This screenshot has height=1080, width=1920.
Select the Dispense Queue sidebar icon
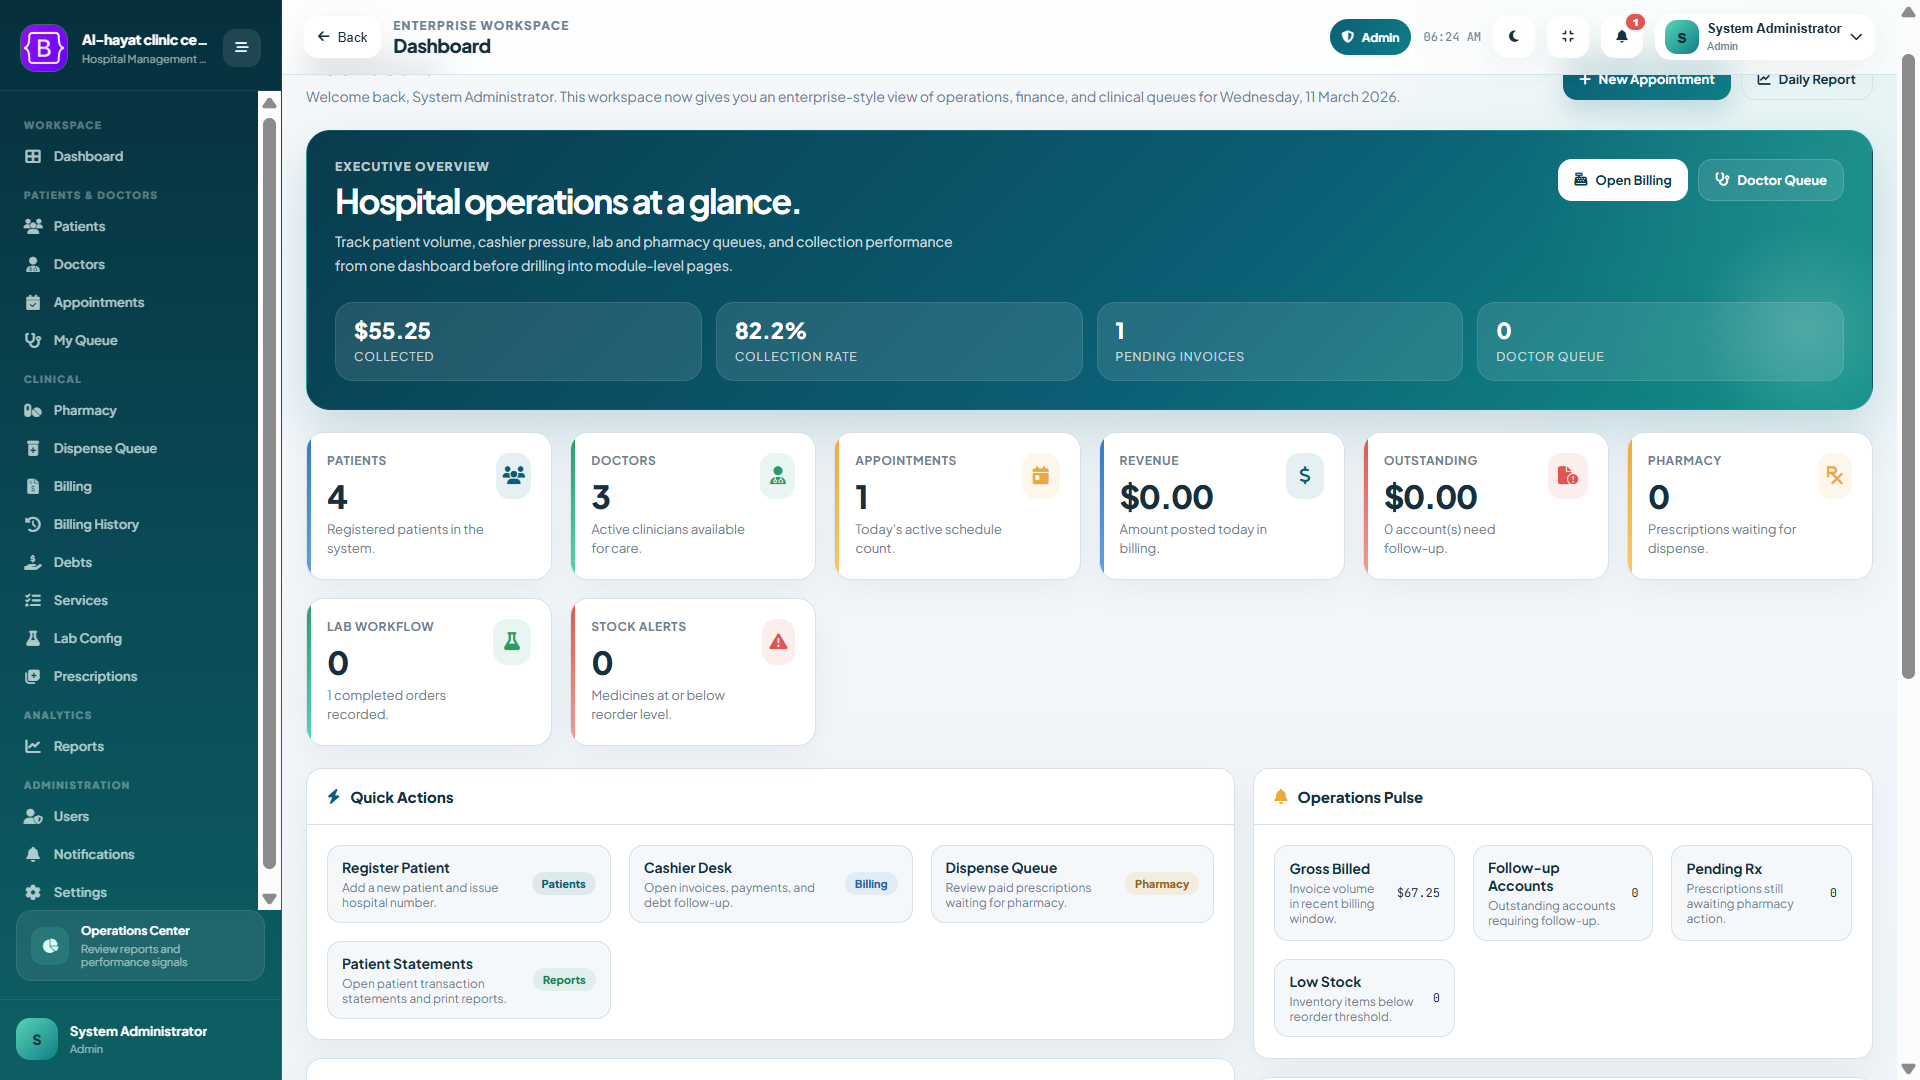click(34, 448)
